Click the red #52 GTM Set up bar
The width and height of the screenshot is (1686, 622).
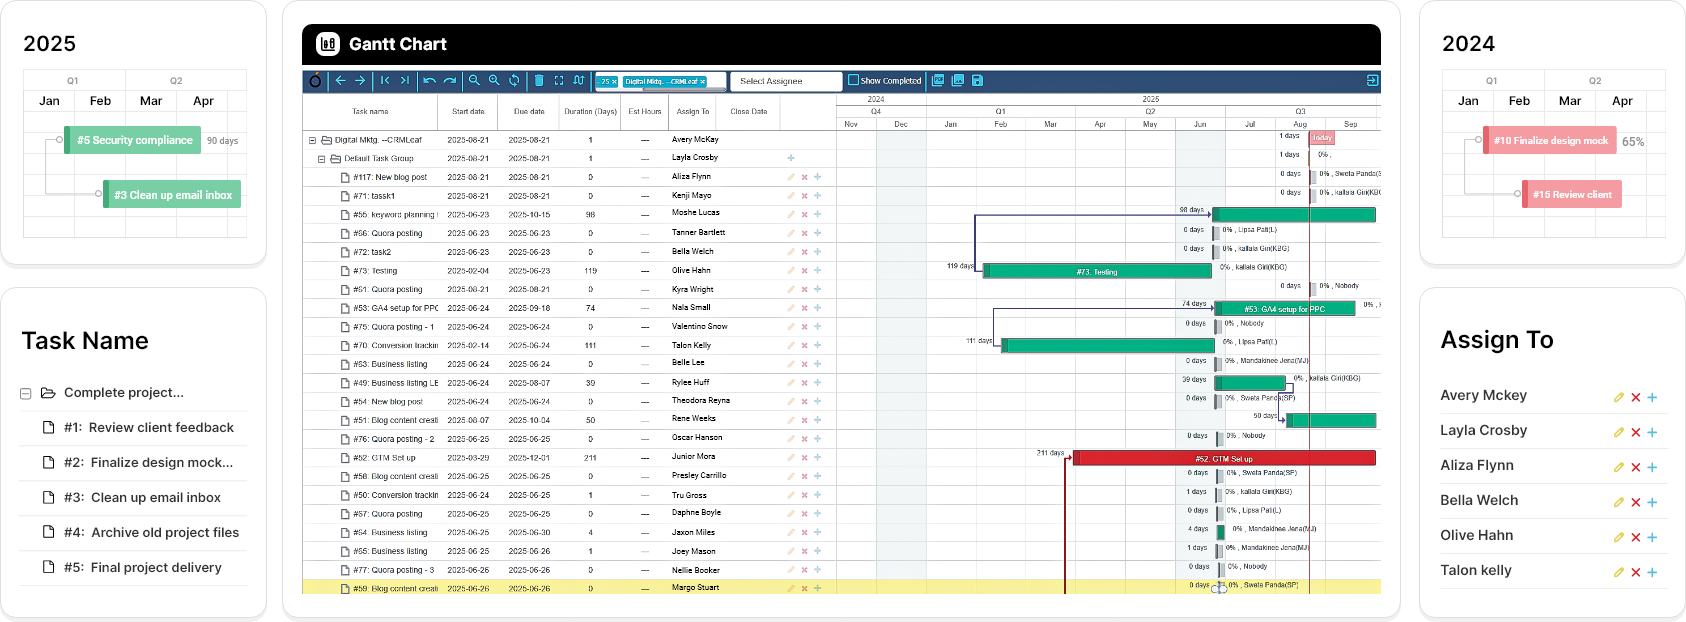[1224, 458]
